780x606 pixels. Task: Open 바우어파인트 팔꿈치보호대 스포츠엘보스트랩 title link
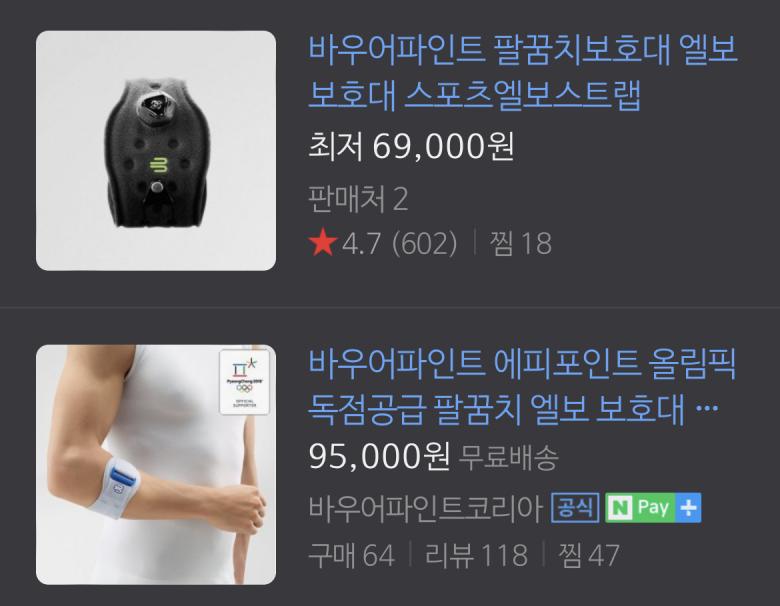(523, 72)
